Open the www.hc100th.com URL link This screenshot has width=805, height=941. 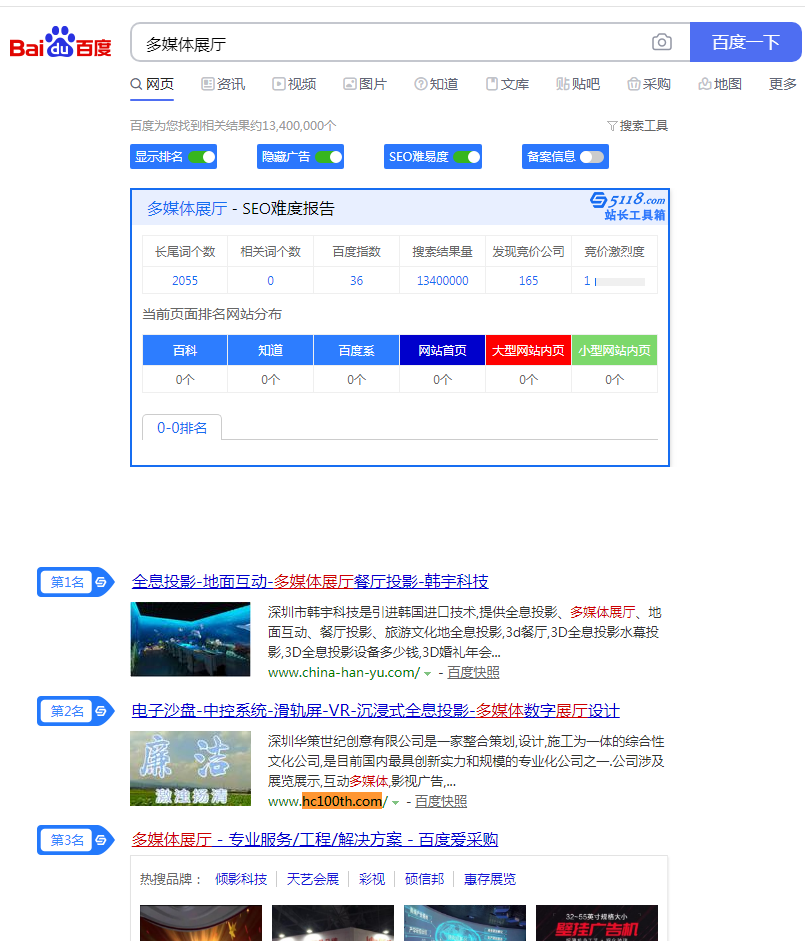pos(328,801)
